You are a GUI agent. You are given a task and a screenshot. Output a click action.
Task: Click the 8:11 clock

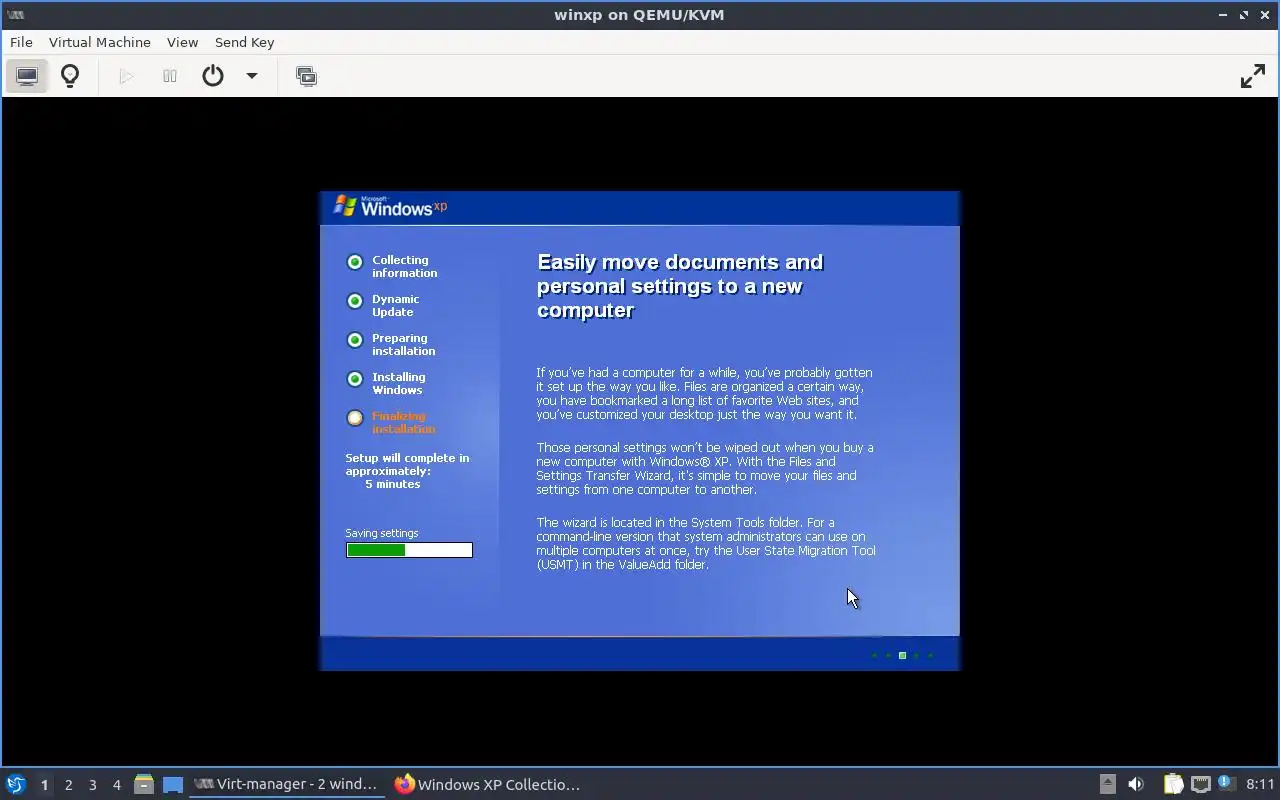(1261, 784)
